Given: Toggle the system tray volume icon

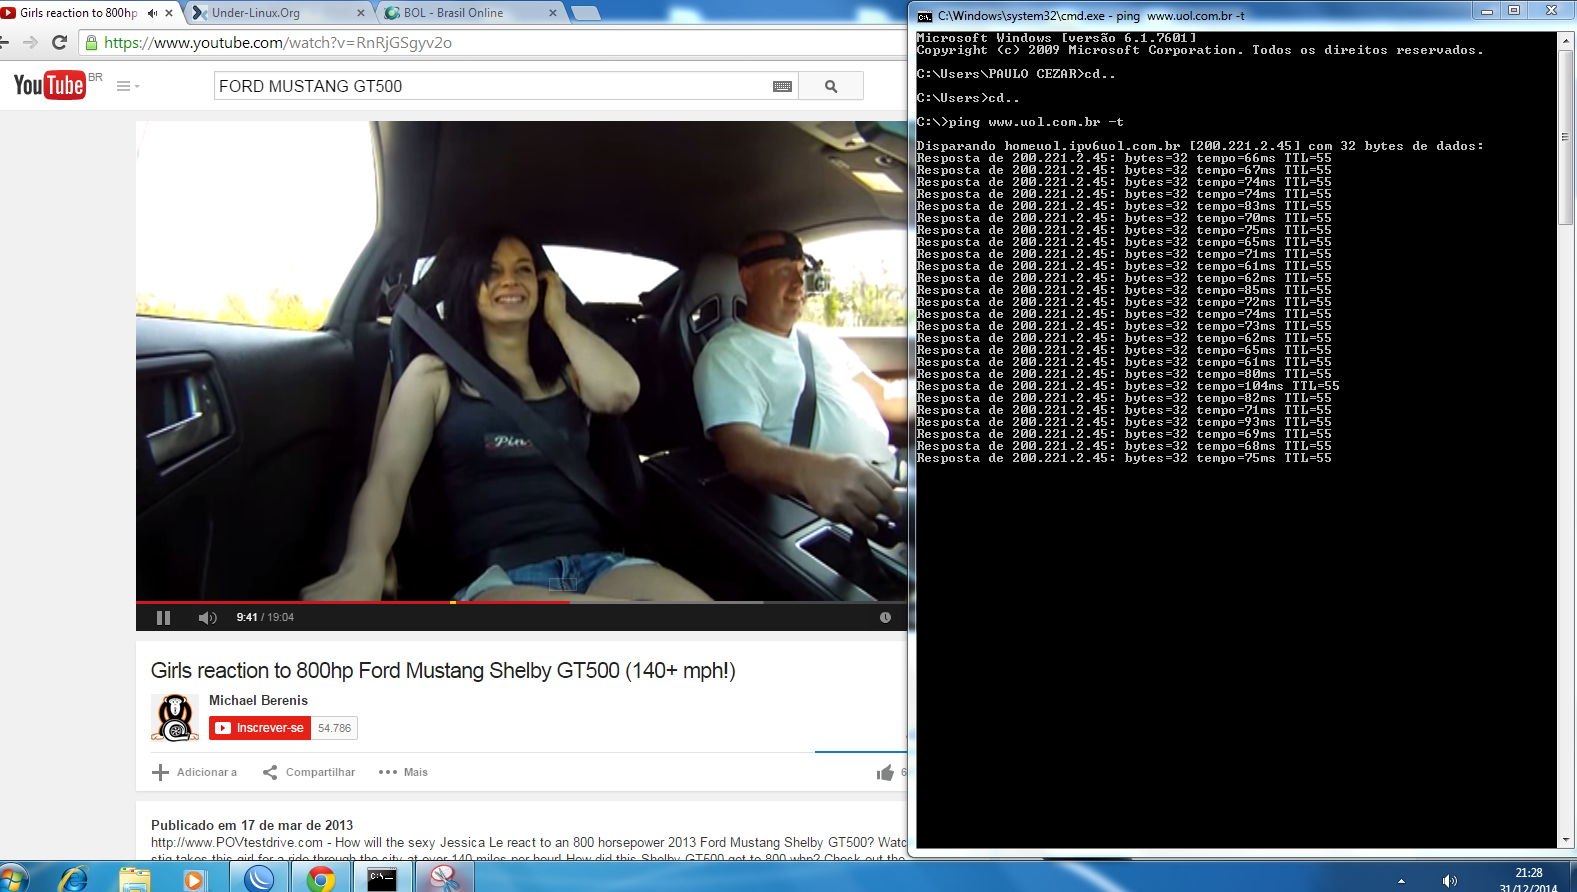Looking at the screenshot, I should tap(1449, 881).
